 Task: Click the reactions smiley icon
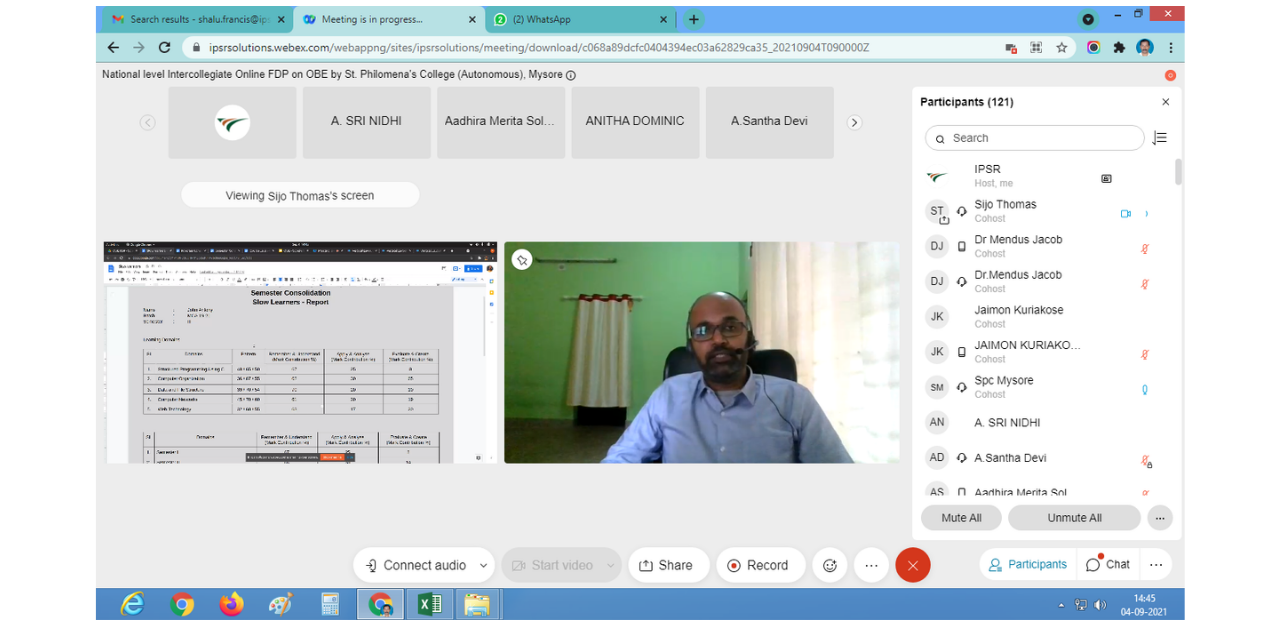(829, 565)
